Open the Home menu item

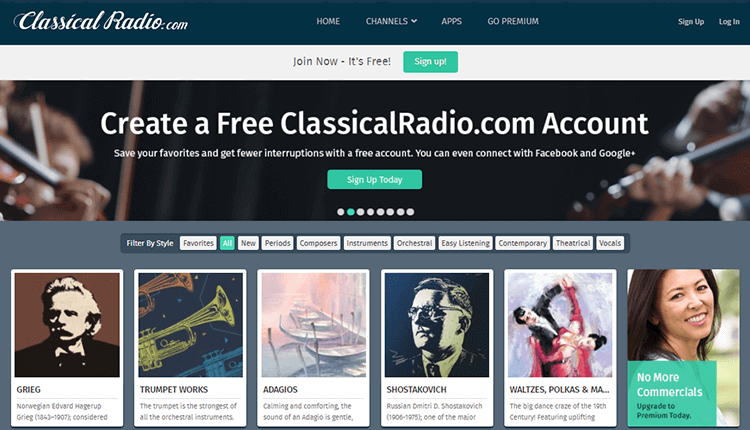tap(328, 21)
